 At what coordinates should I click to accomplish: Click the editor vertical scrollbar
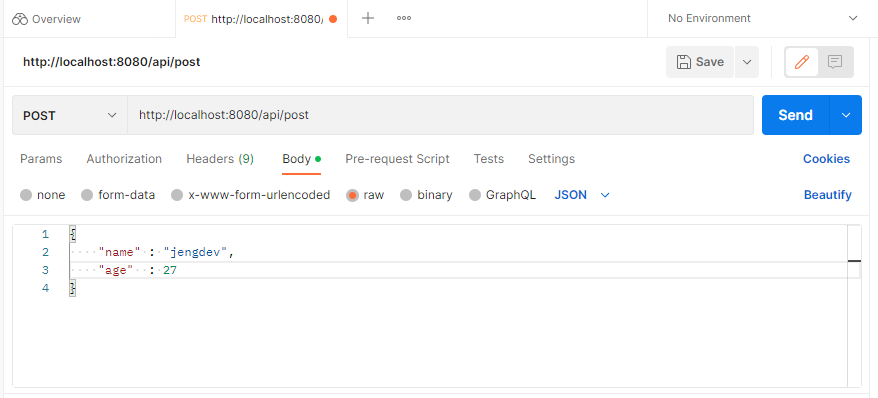click(854, 306)
